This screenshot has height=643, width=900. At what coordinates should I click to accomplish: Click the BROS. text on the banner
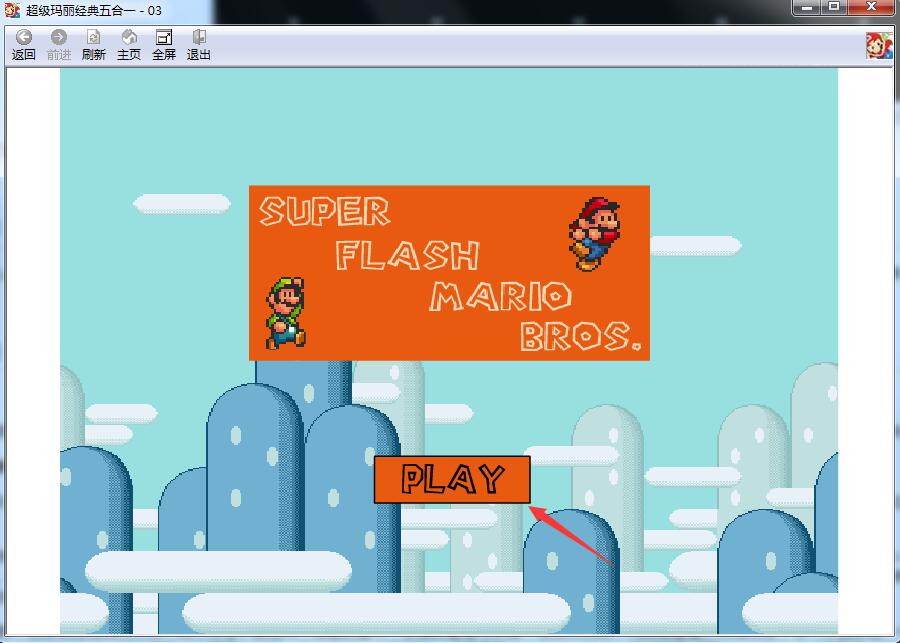[578, 338]
